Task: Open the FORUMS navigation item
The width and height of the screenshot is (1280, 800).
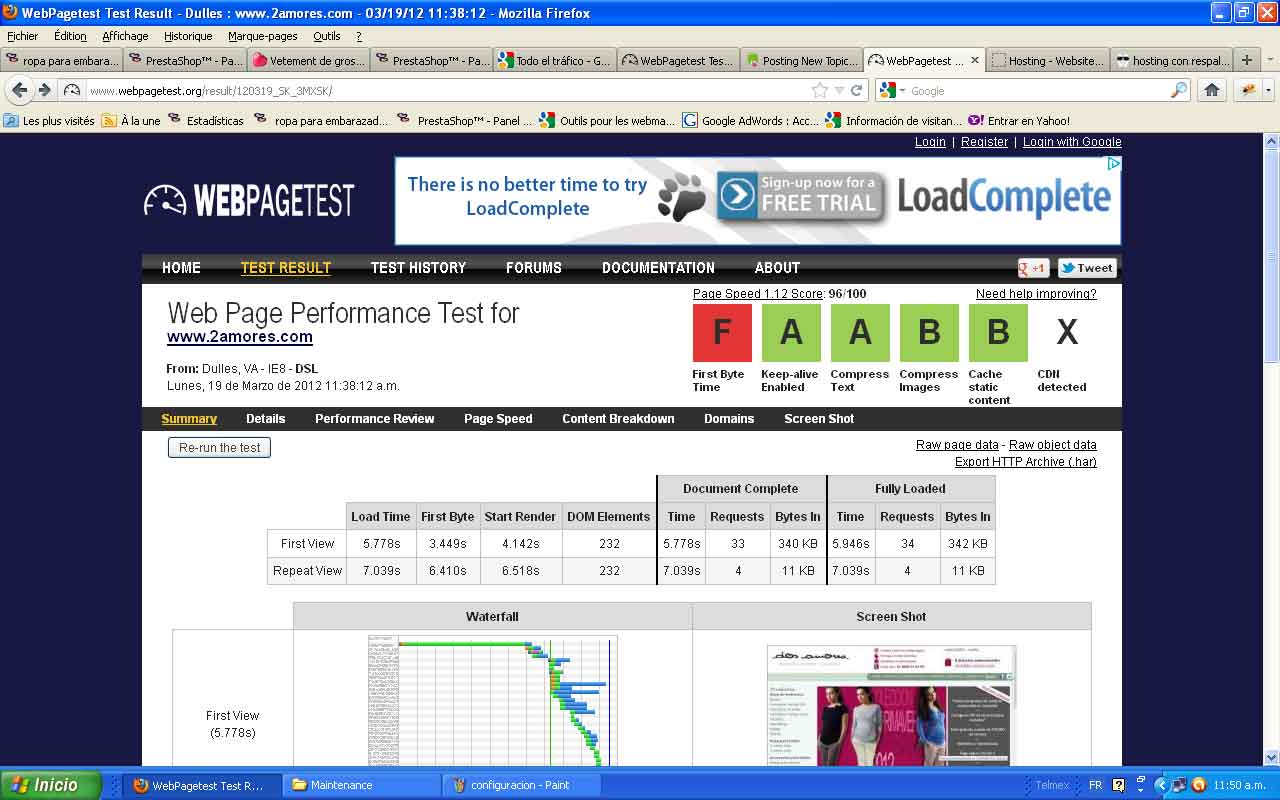Action: click(534, 268)
